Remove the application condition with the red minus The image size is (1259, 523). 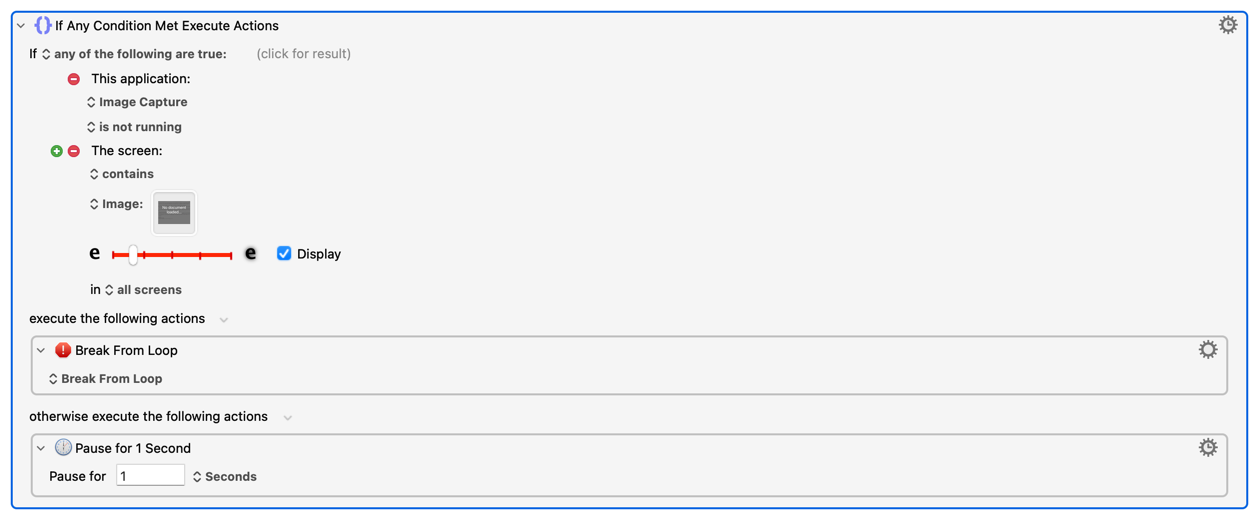(74, 79)
